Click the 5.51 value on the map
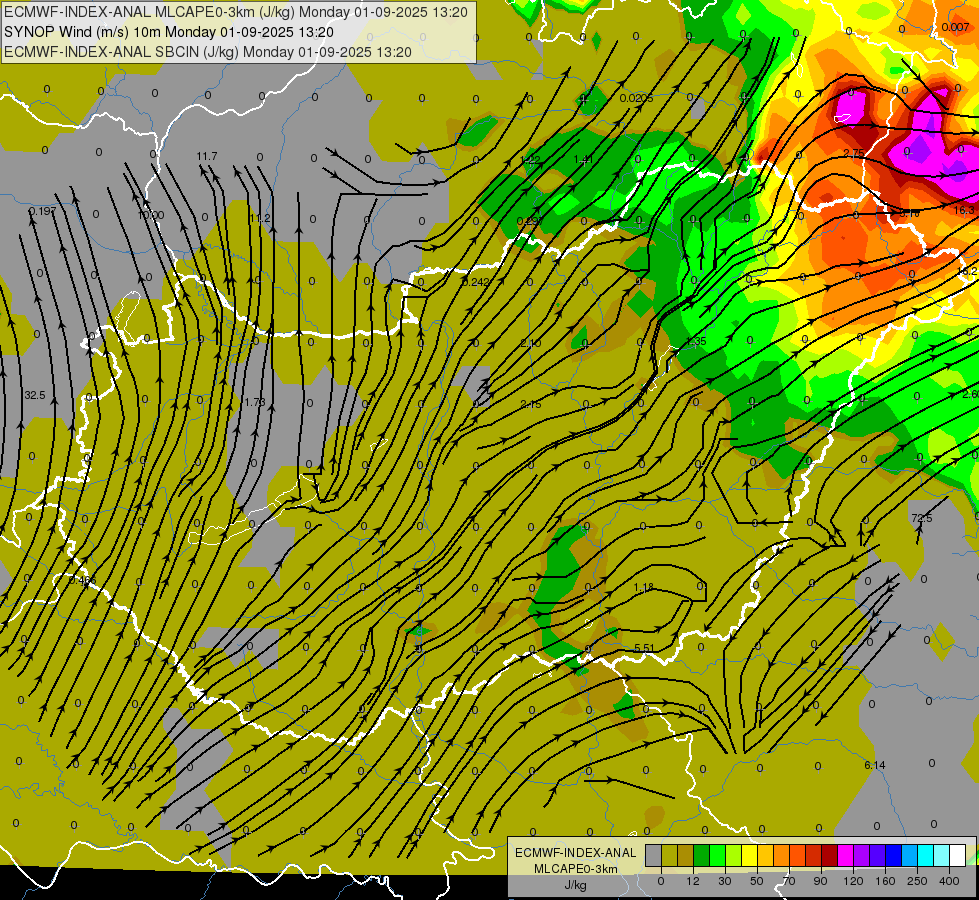This screenshot has width=979, height=900. (644, 648)
